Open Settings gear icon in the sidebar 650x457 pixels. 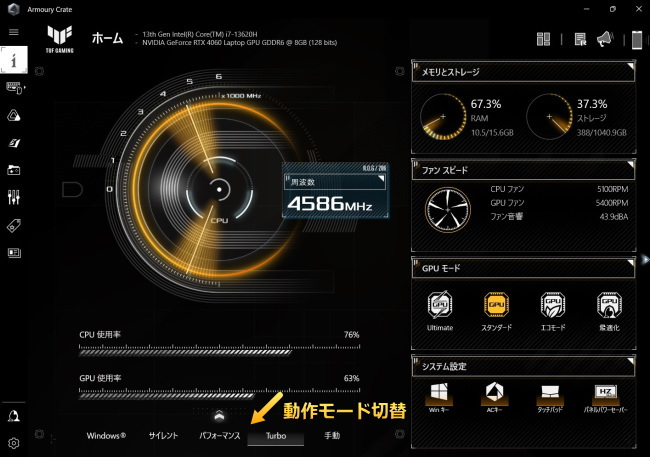click(14, 443)
